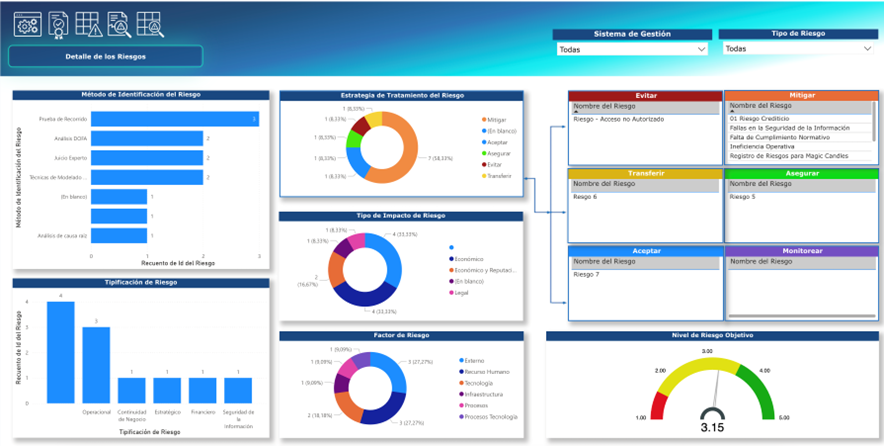Click the Detalle de los Riesgos button
The width and height of the screenshot is (884, 446).
[105, 57]
